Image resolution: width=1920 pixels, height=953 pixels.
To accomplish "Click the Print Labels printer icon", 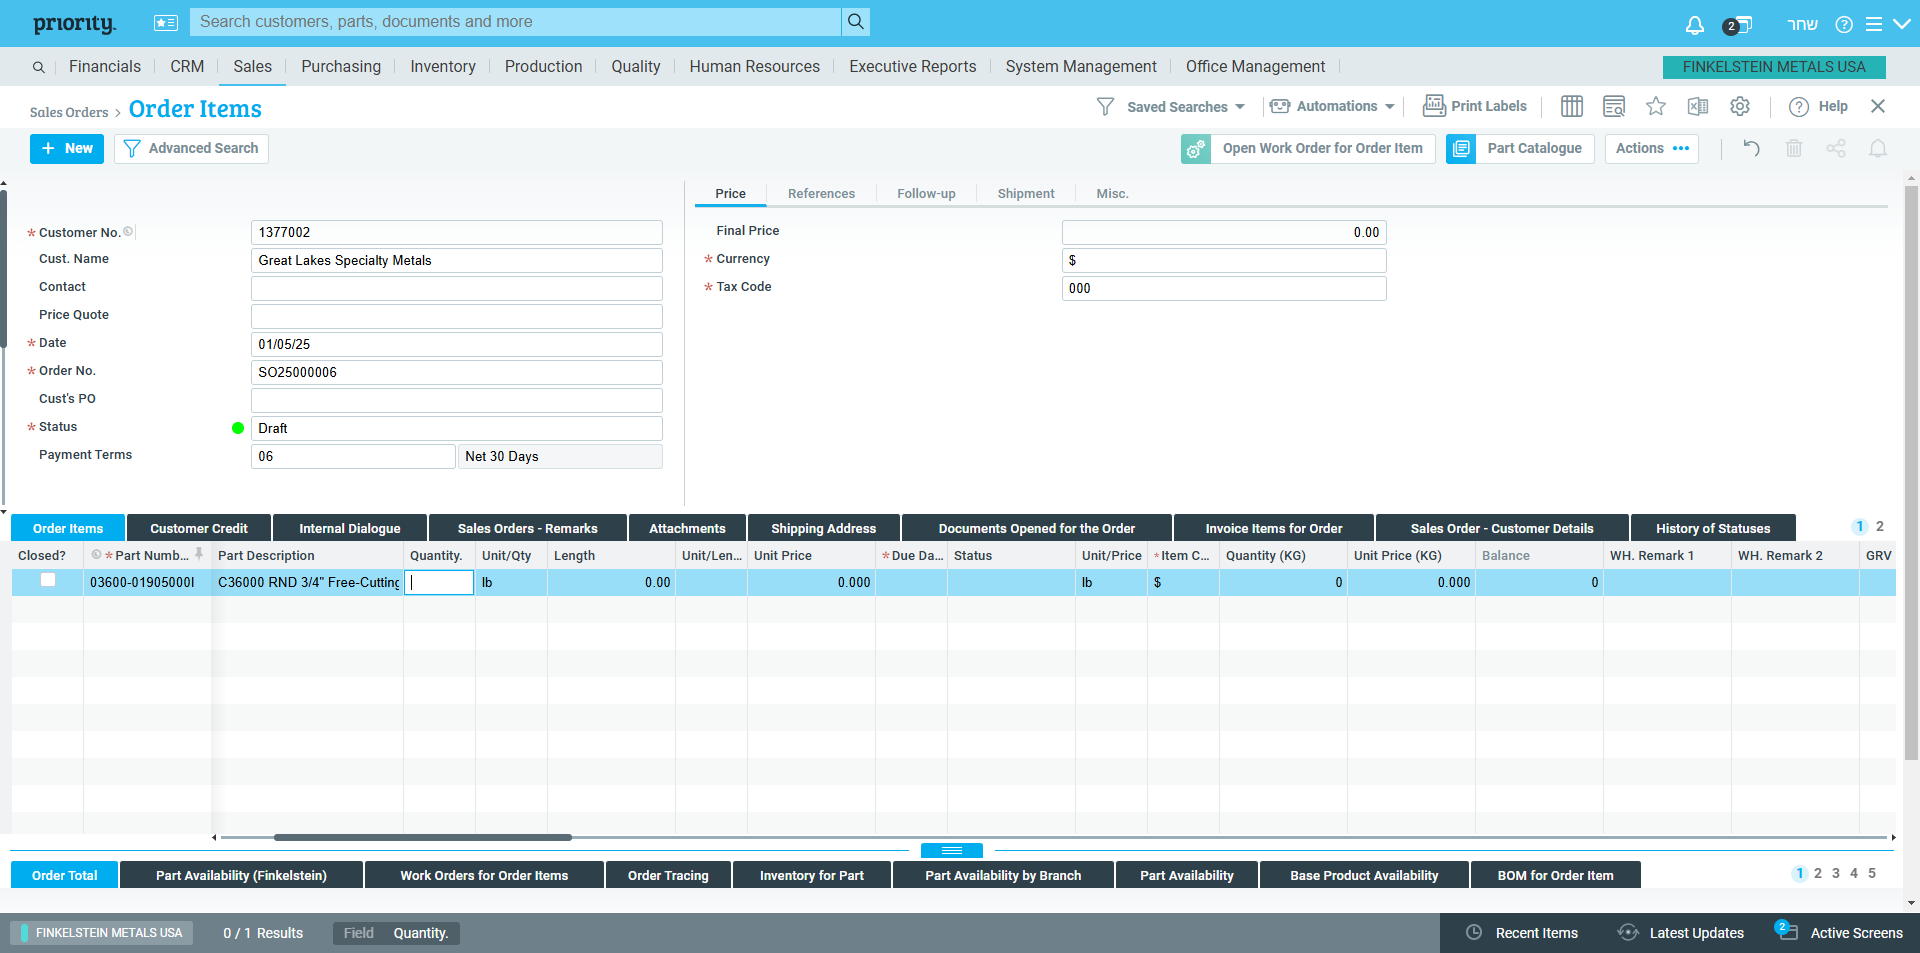I will 1434,105.
